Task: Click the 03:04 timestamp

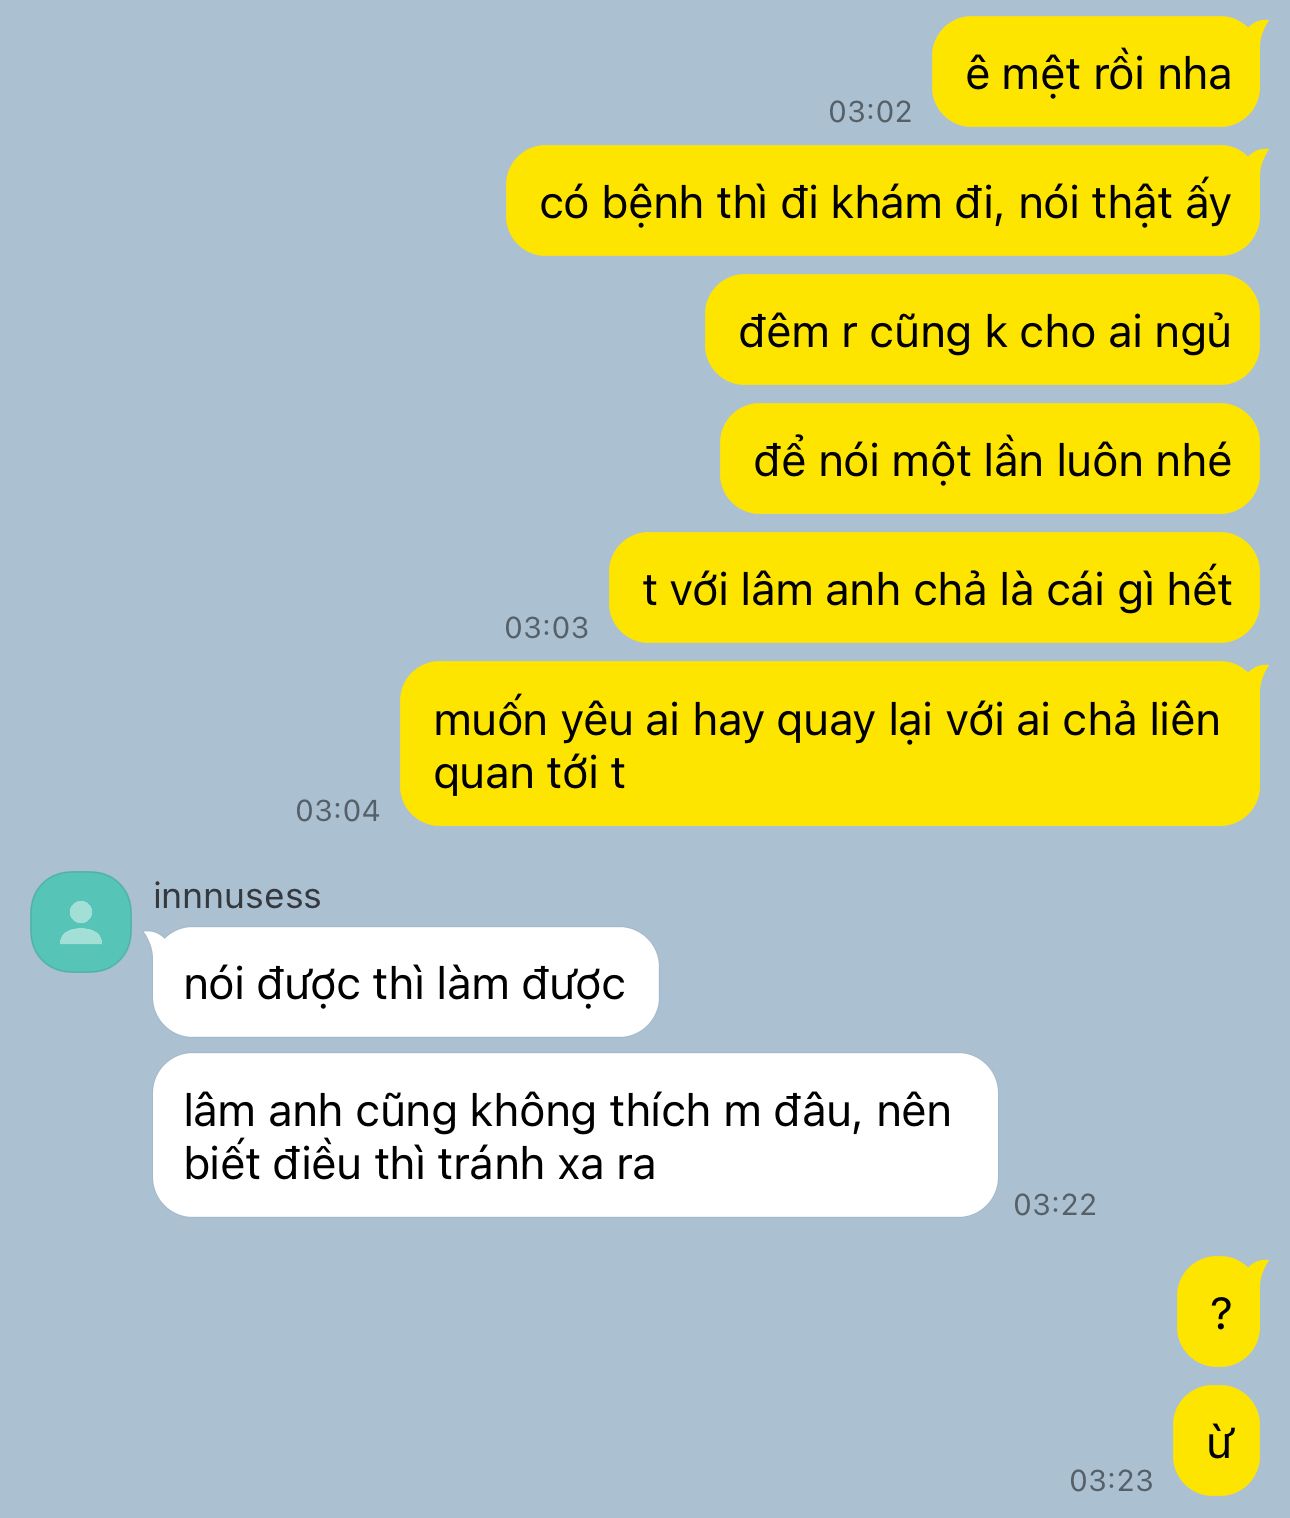Action: tap(338, 810)
